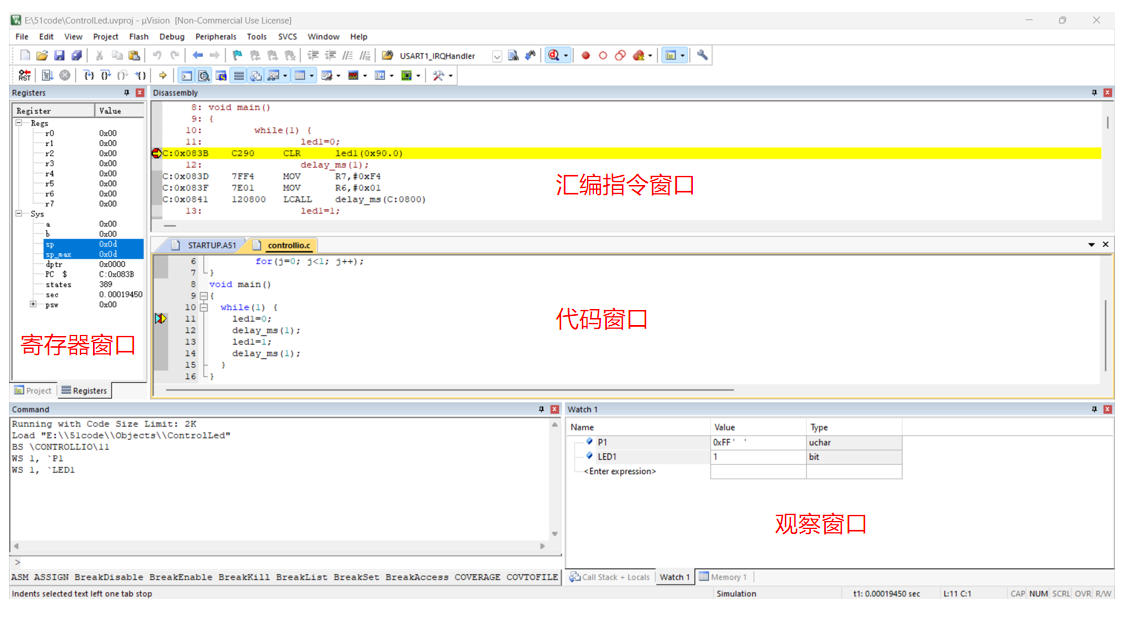
Task: Click the Save file toolbar icon
Action: tap(59, 56)
